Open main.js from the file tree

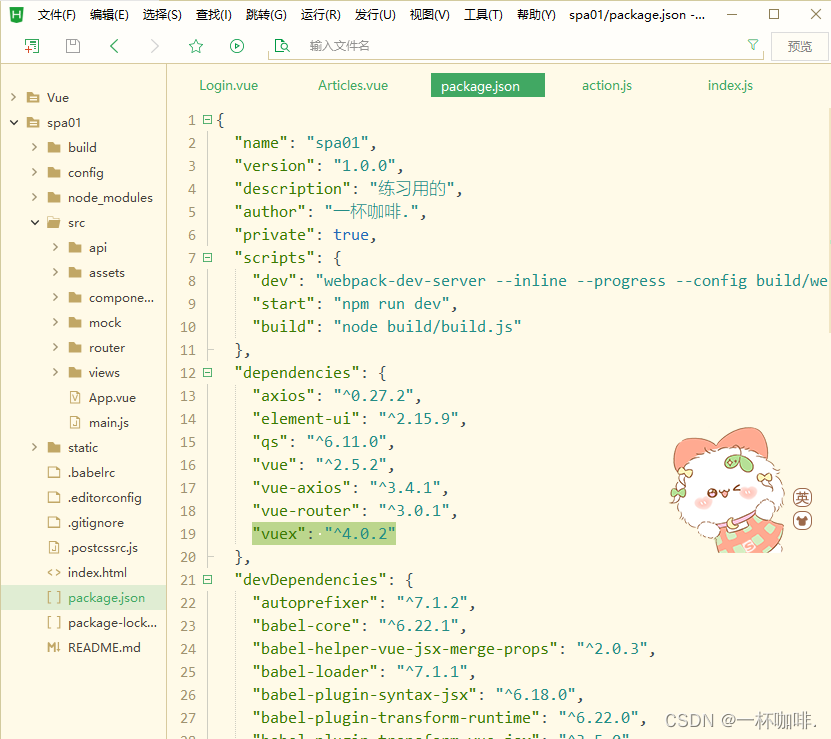108,423
